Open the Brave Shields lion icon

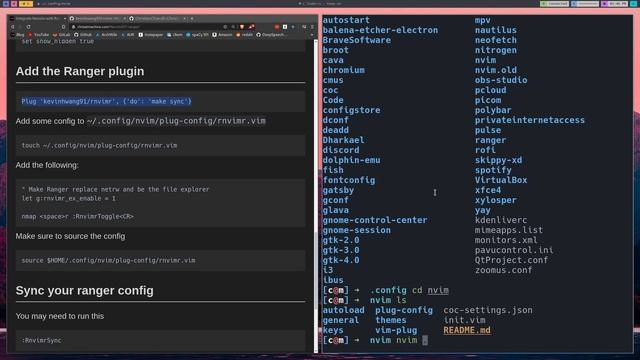tap(242, 27)
